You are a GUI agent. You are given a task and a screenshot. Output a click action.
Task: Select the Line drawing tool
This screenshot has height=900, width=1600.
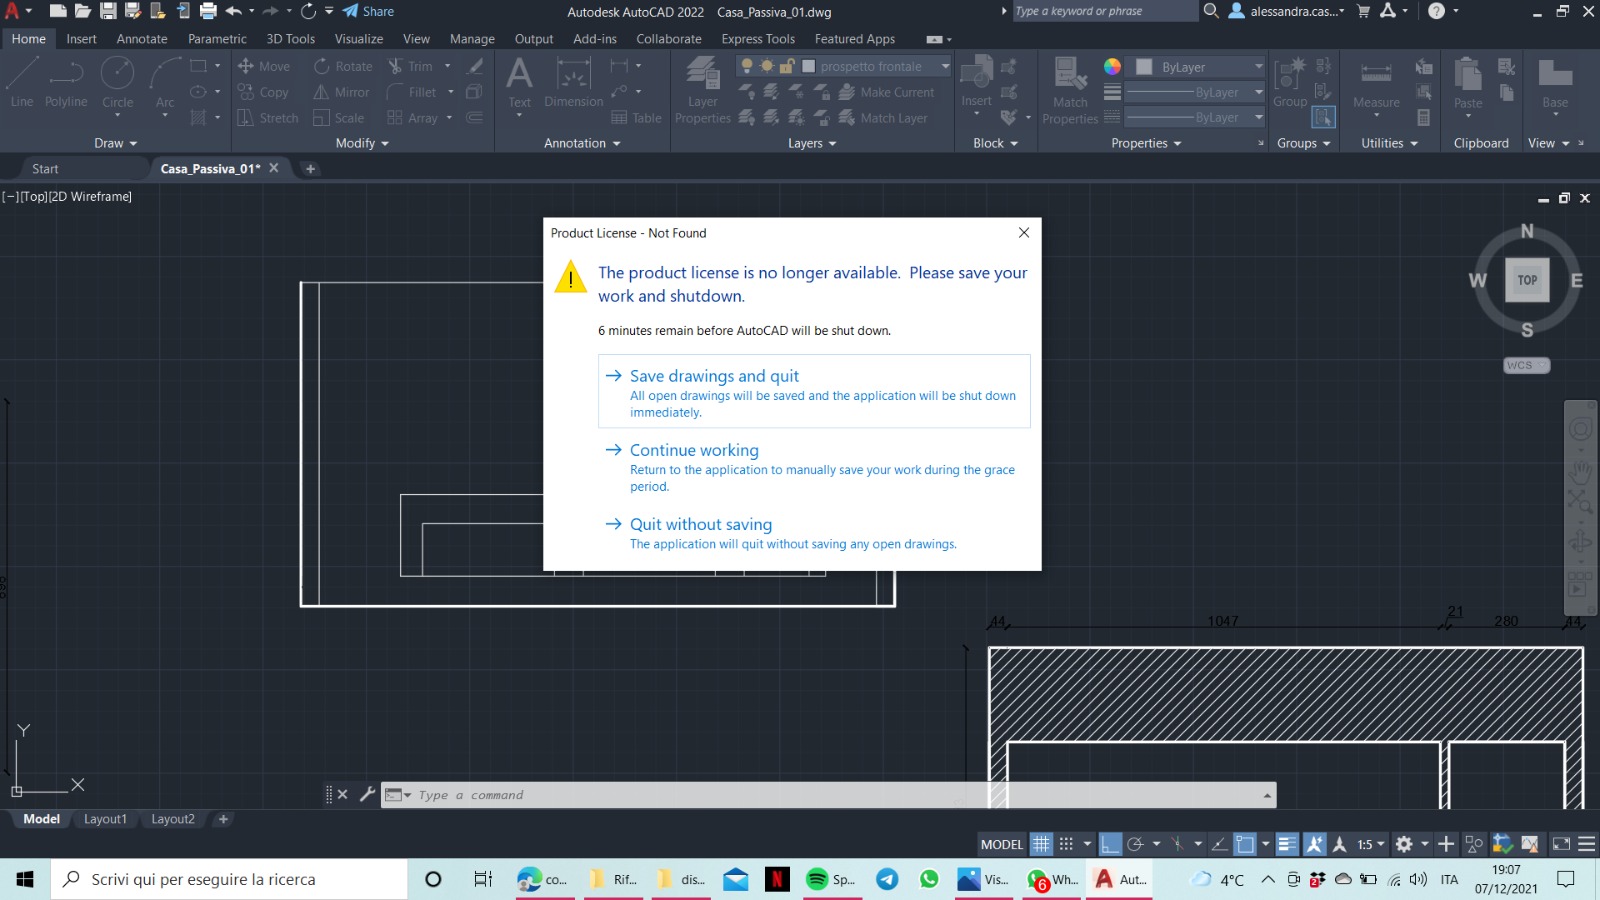[21, 85]
